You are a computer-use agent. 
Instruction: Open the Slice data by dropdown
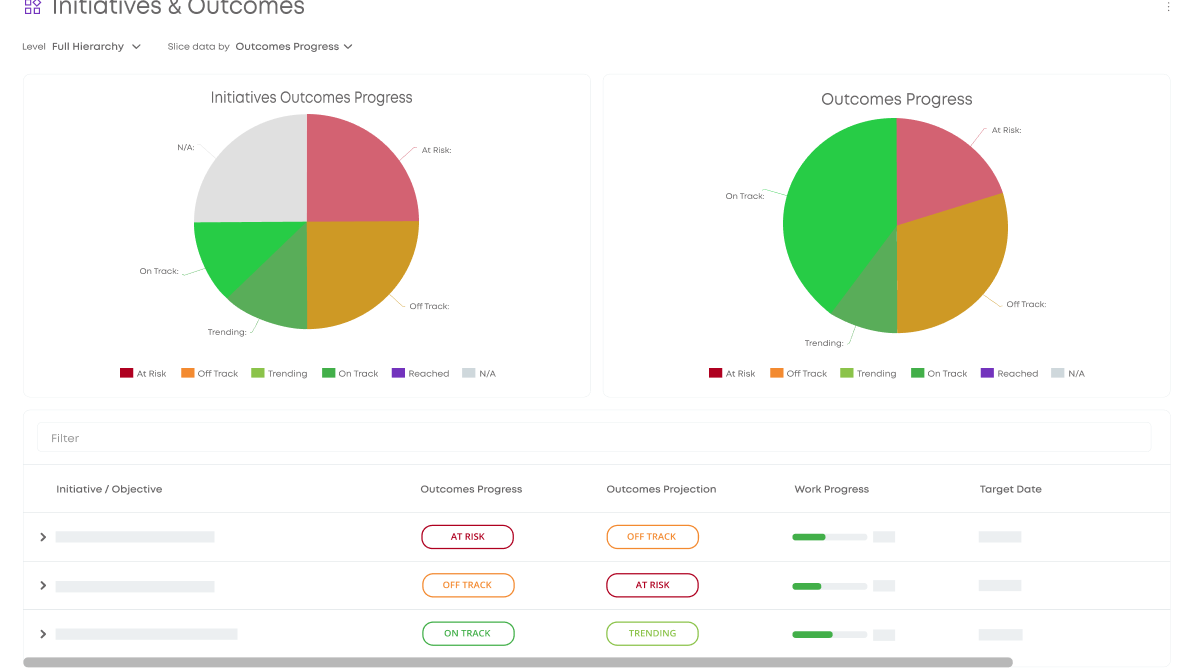294,47
